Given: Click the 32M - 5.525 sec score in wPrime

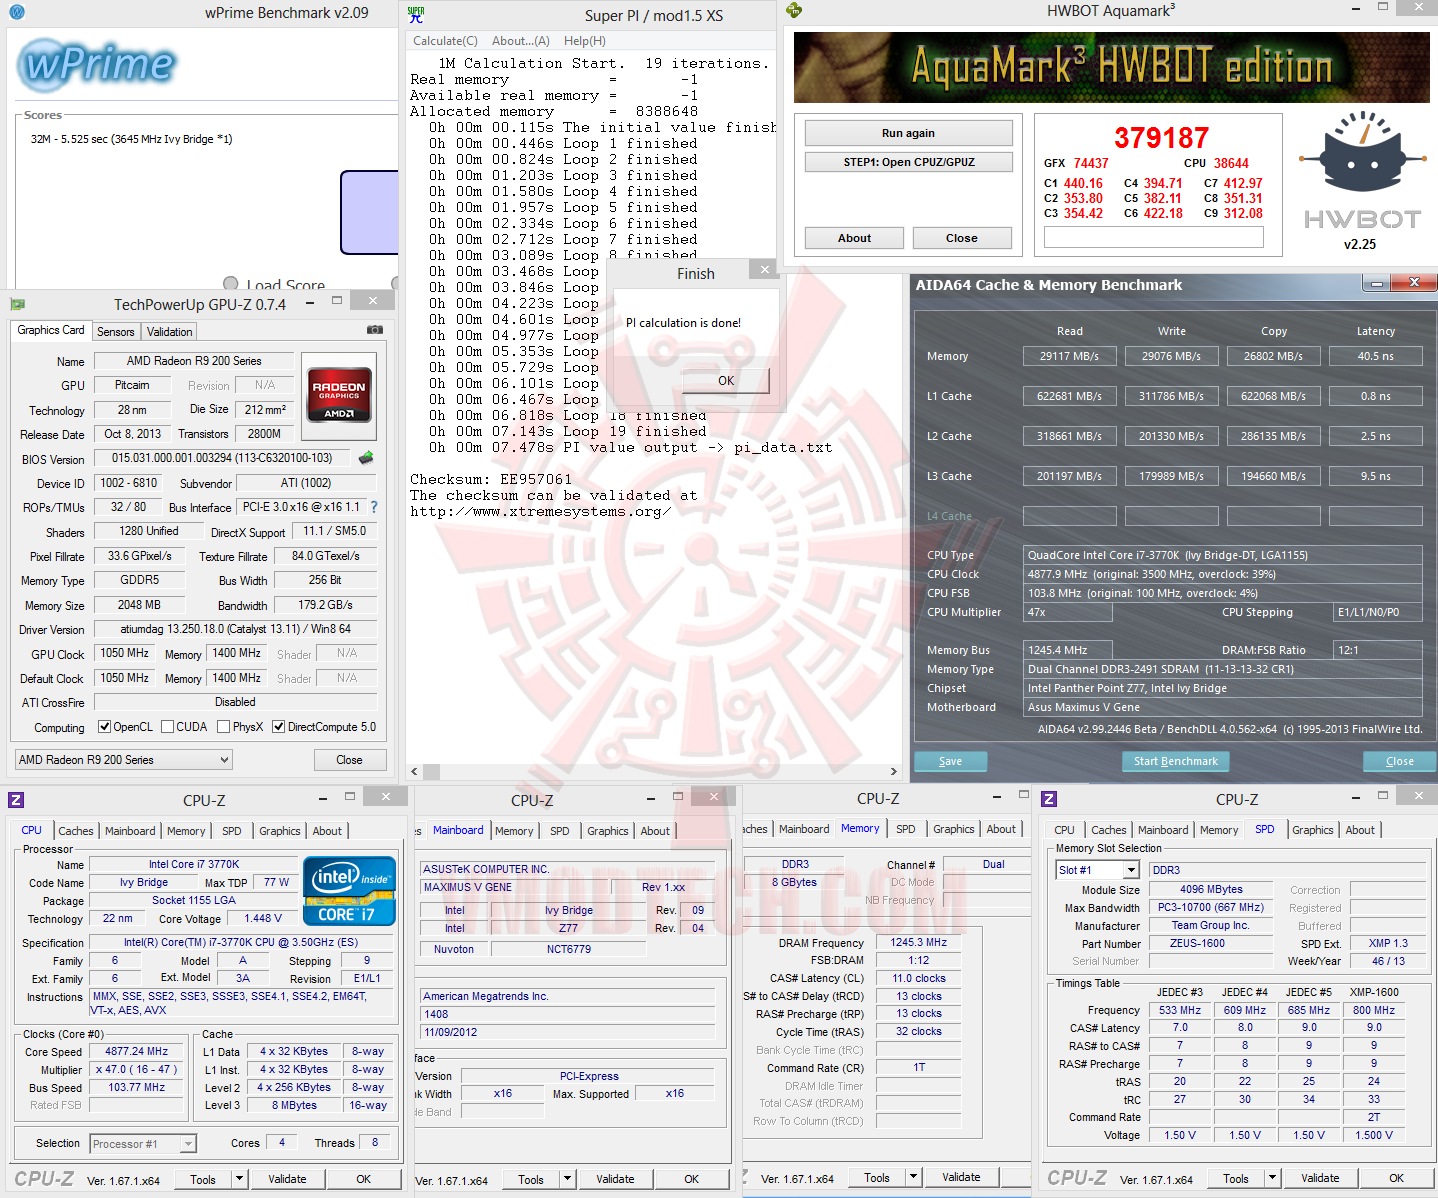Looking at the screenshot, I should pos(131,139).
